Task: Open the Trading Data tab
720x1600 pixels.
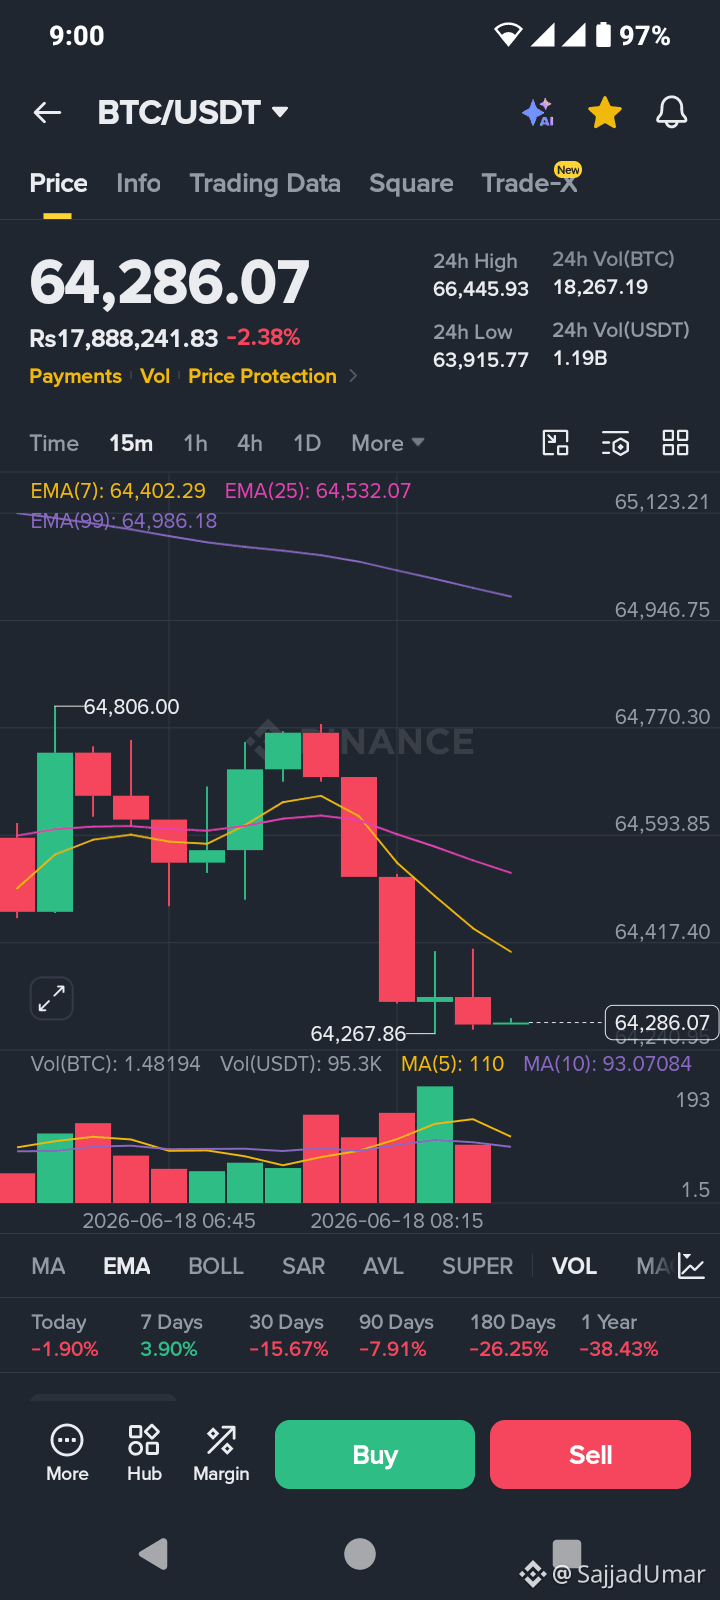Action: click(265, 183)
